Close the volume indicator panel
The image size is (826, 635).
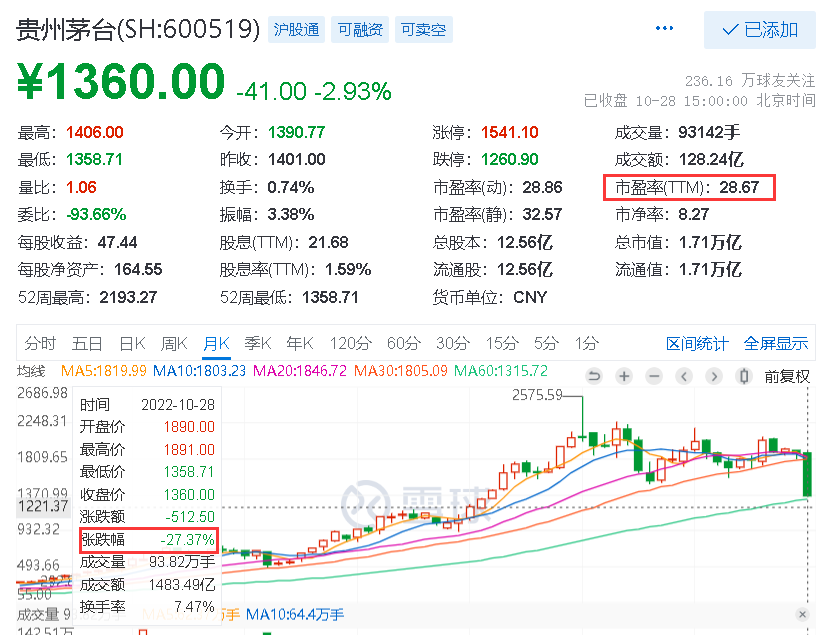pos(802,614)
